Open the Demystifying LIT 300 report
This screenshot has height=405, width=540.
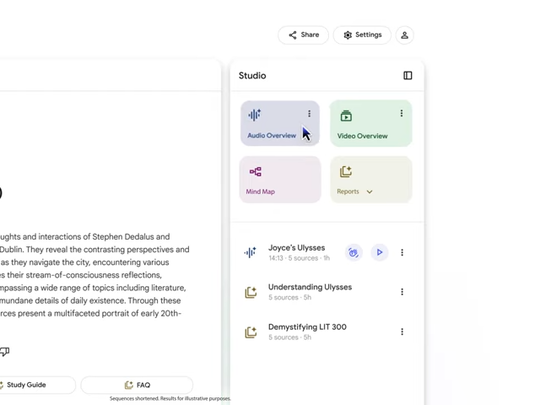(x=307, y=332)
